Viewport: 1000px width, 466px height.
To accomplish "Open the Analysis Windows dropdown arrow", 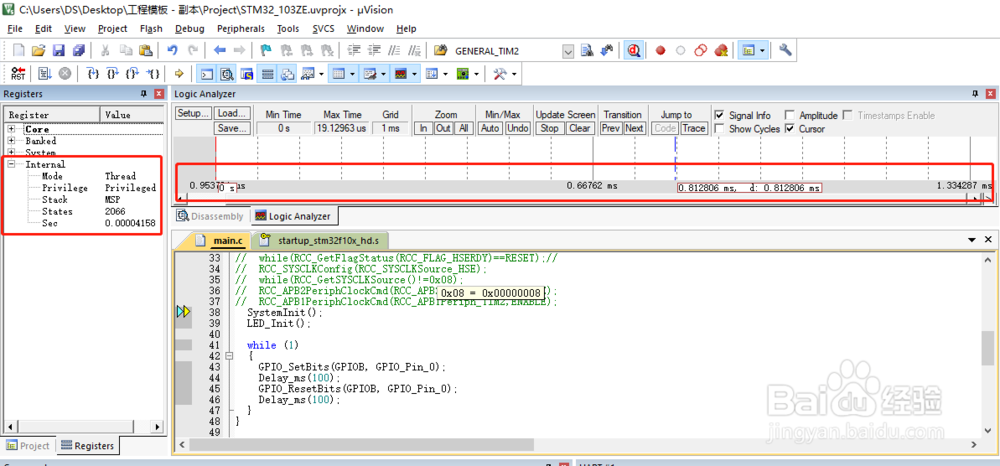I will click(x=416, y=74).
